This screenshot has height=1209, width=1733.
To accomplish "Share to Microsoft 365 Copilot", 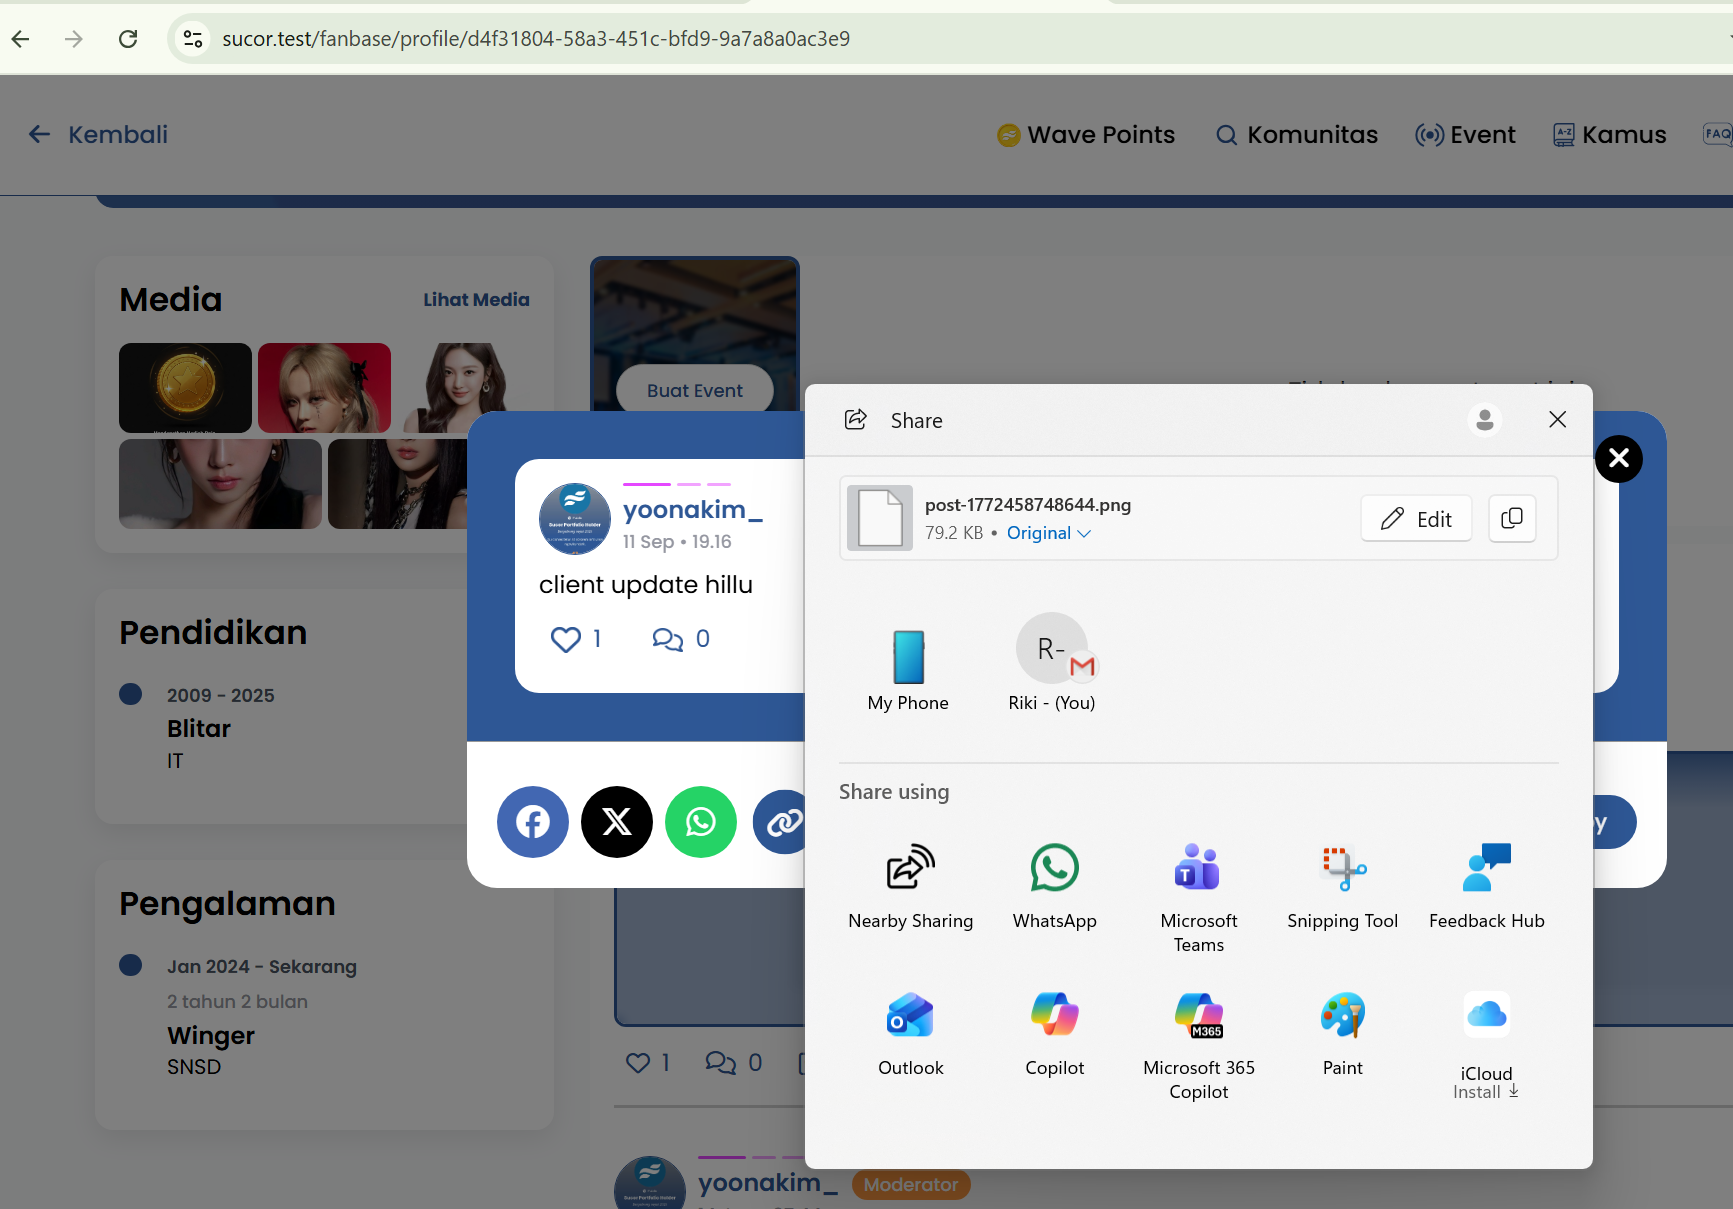I will [1198, 1046].
